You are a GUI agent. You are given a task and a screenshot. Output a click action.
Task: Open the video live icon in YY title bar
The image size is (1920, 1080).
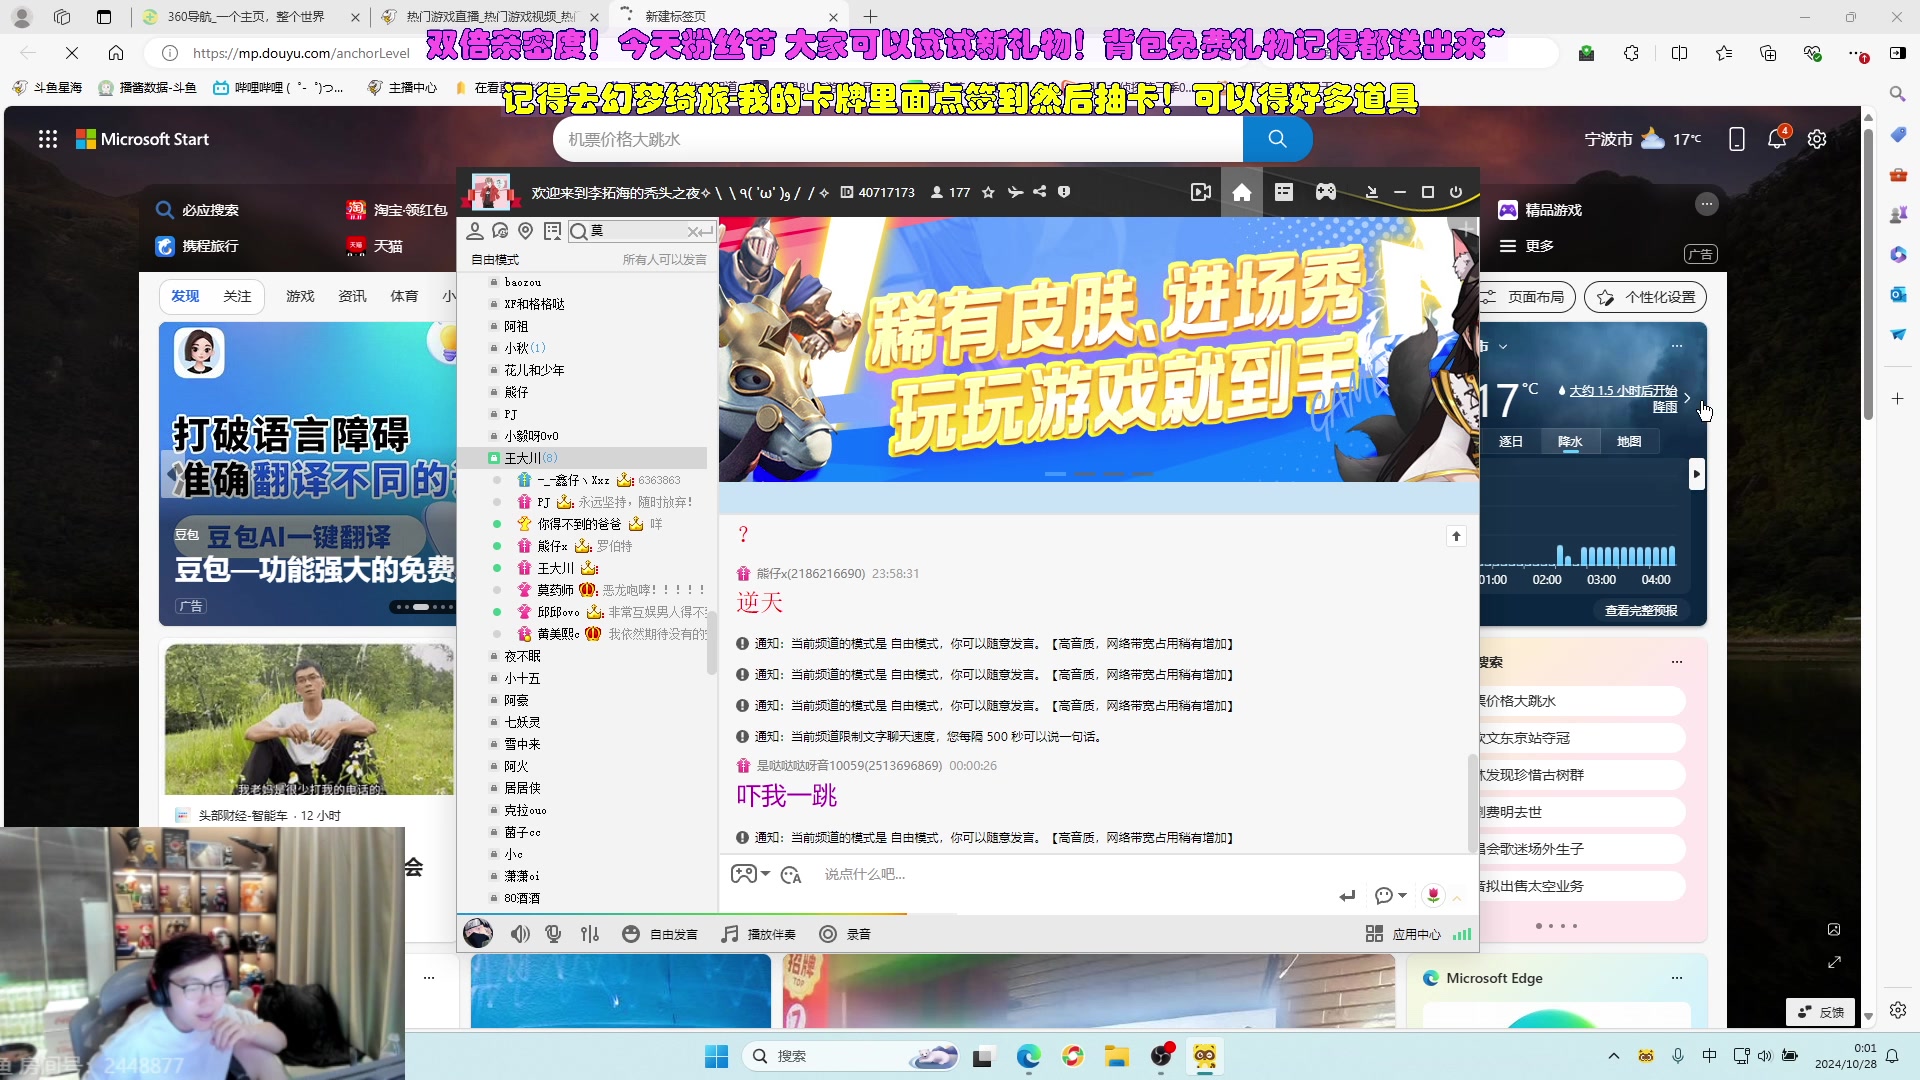point(1201,192)
